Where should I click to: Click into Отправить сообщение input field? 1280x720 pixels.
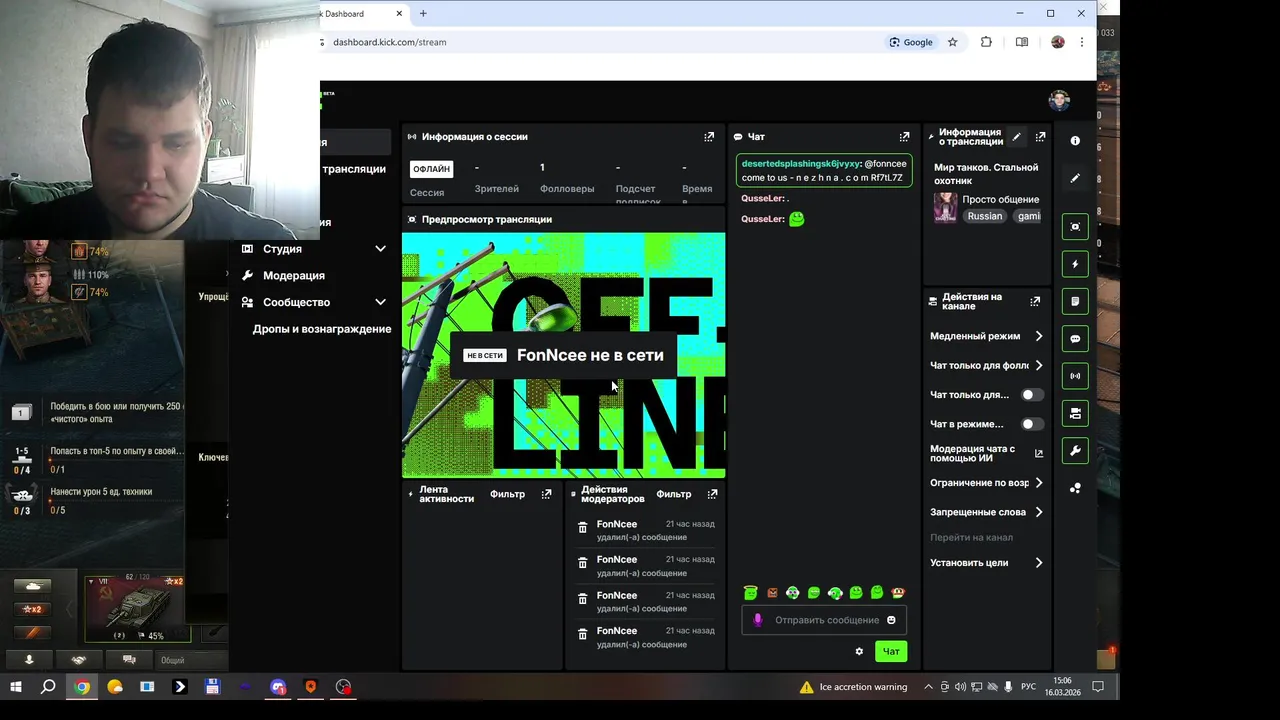coord(824,620)
